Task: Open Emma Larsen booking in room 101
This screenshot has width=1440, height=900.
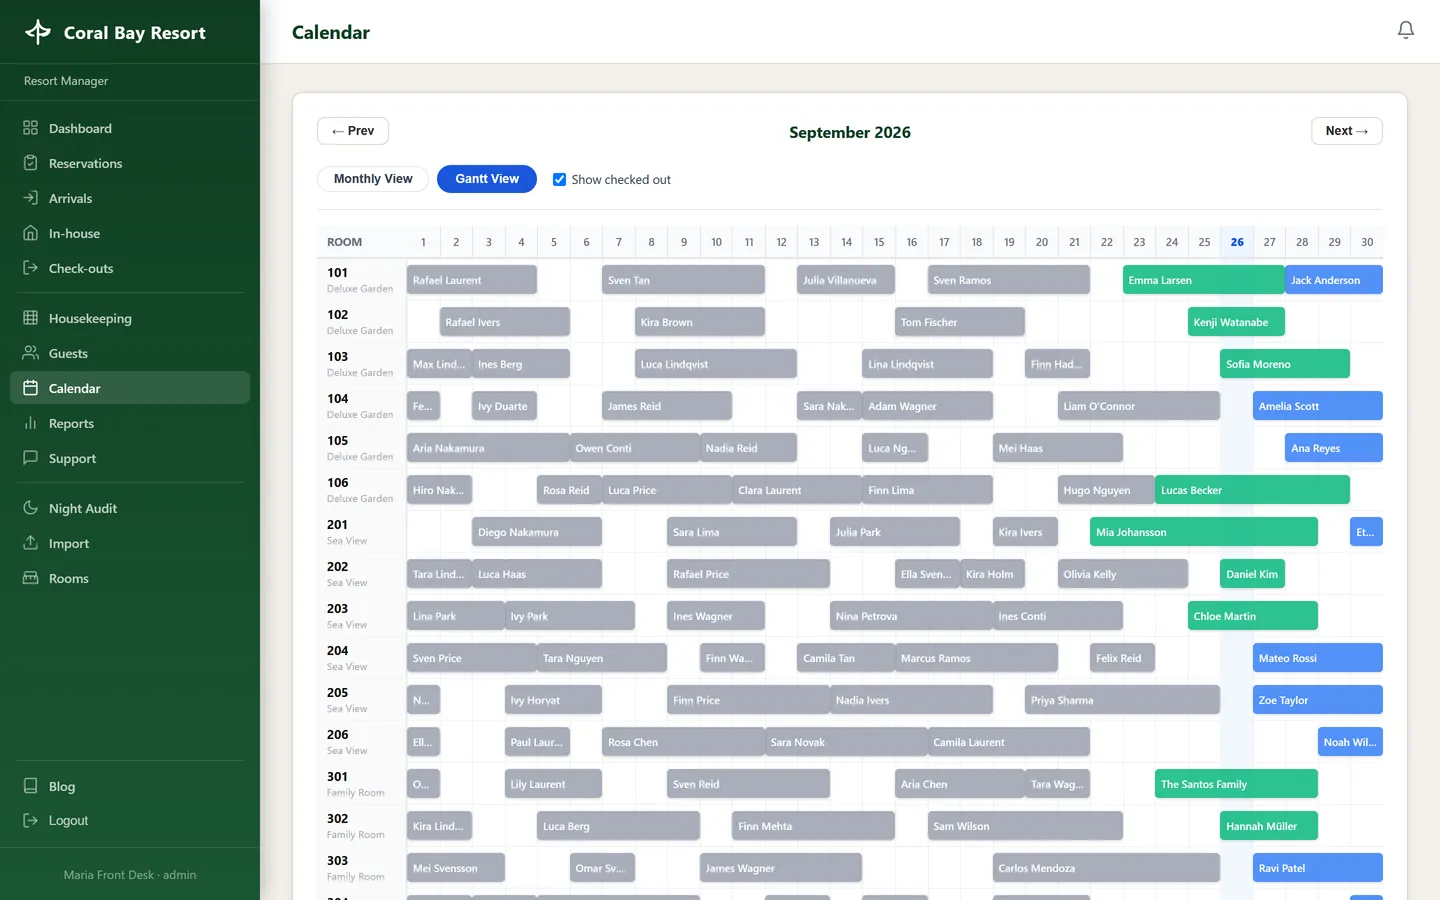Action: point(1203,280)
